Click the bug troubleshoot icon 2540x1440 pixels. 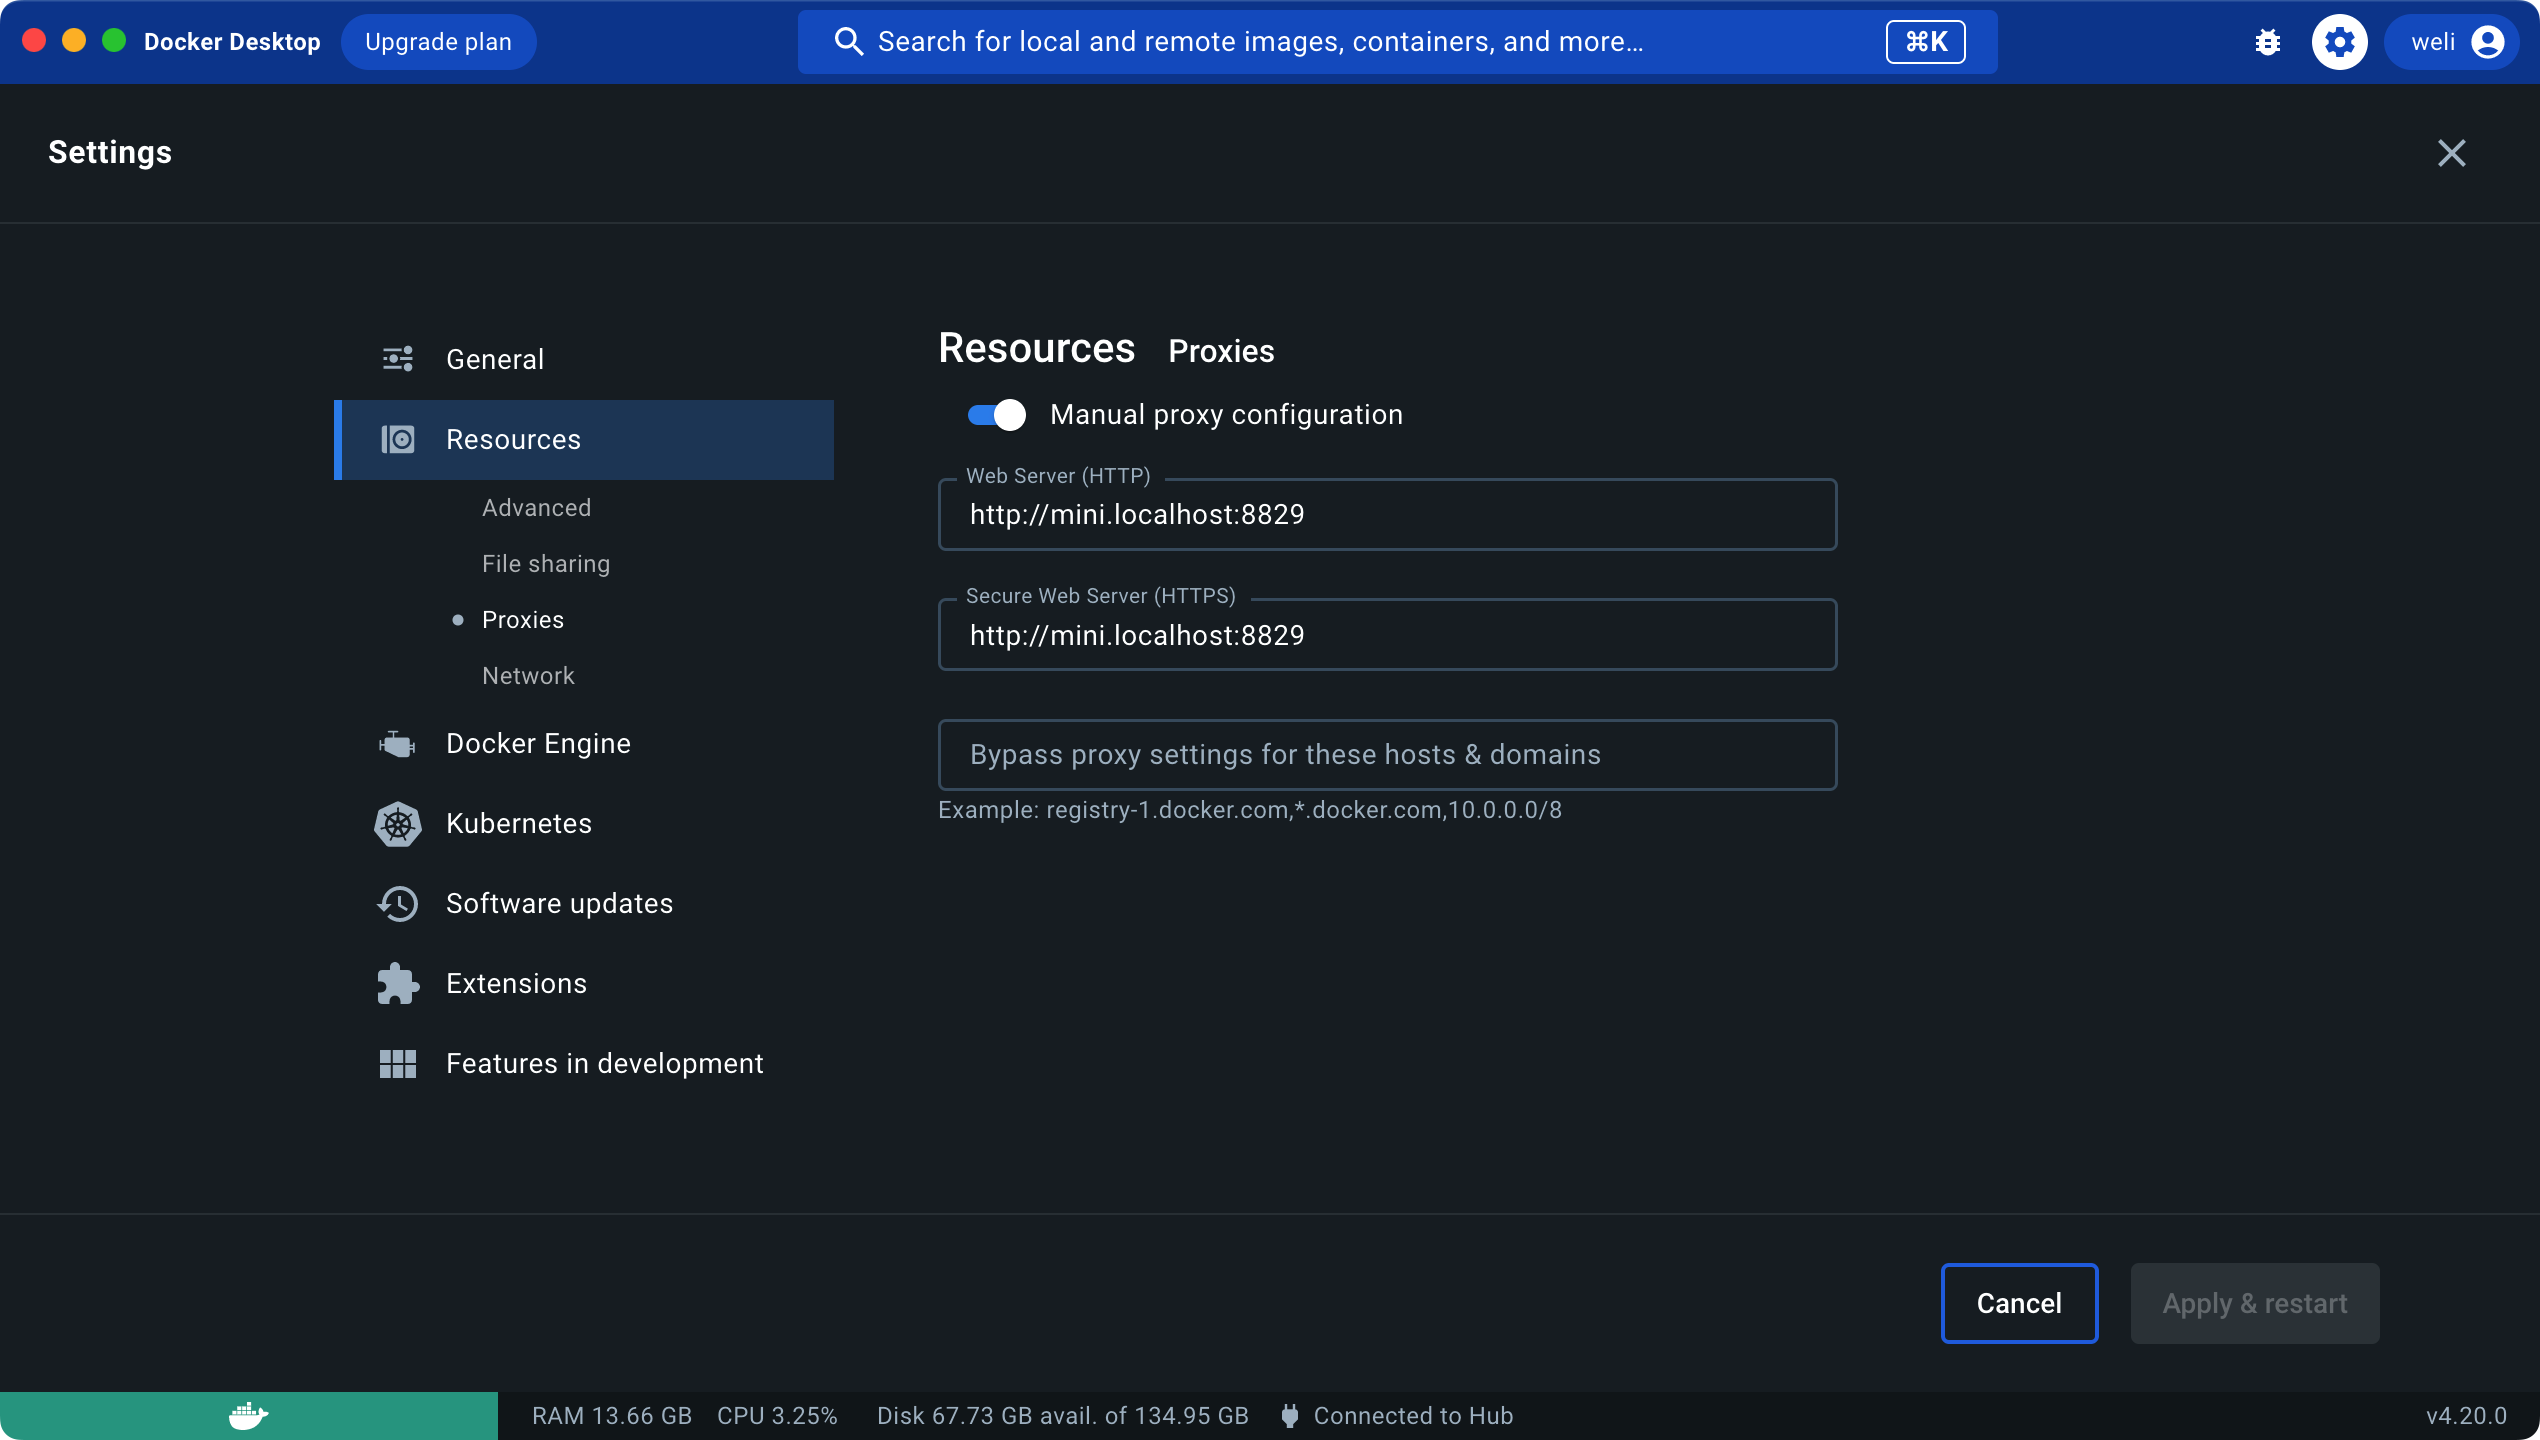[2267, 42]
